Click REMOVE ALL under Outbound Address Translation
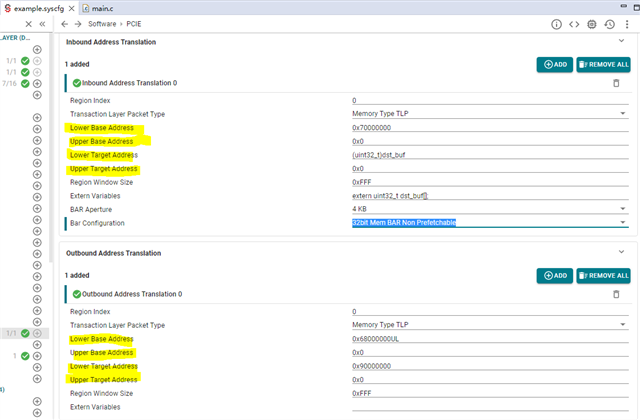 pos(603,275)
